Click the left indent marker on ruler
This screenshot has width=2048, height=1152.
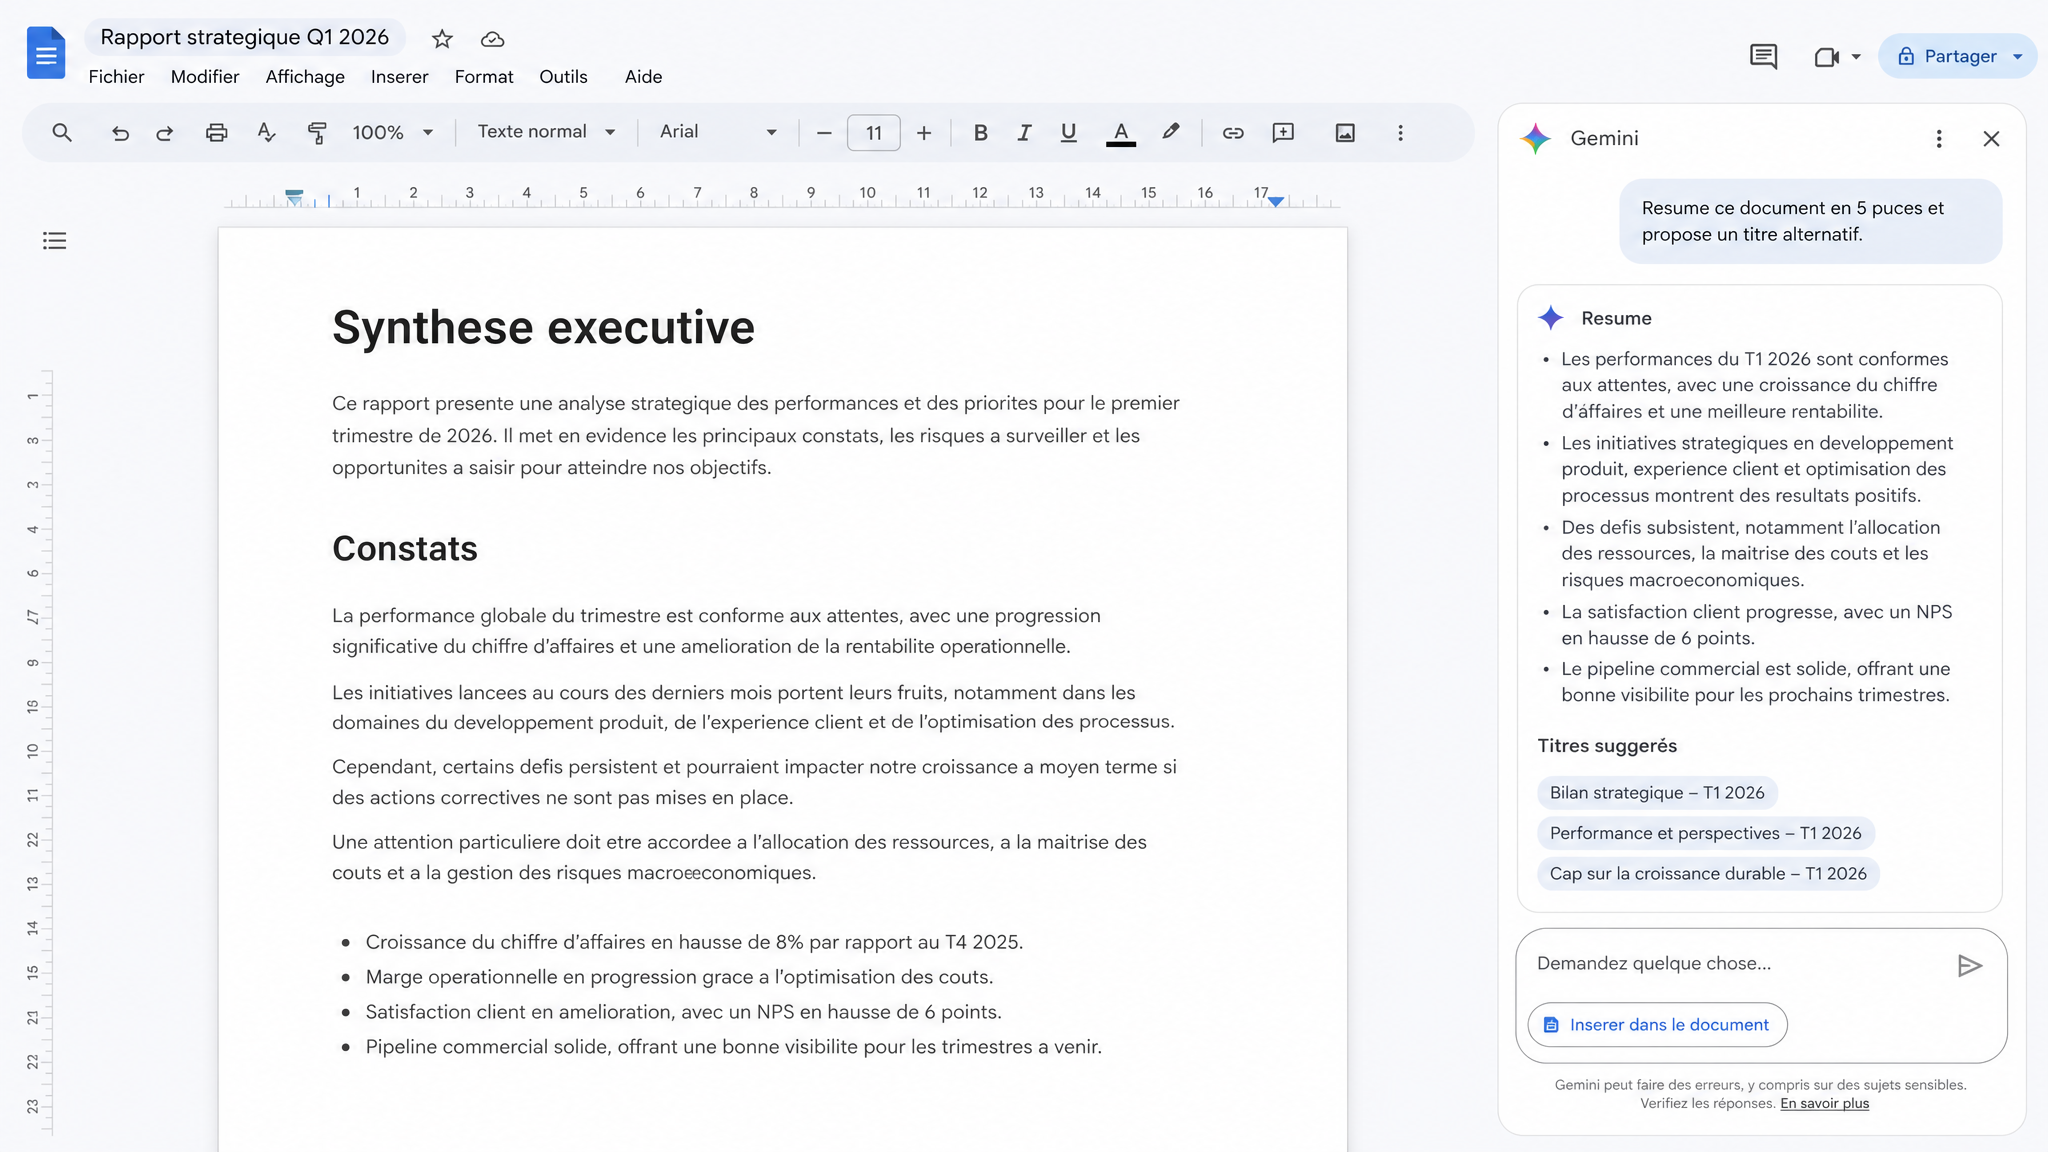pos(294,197)
